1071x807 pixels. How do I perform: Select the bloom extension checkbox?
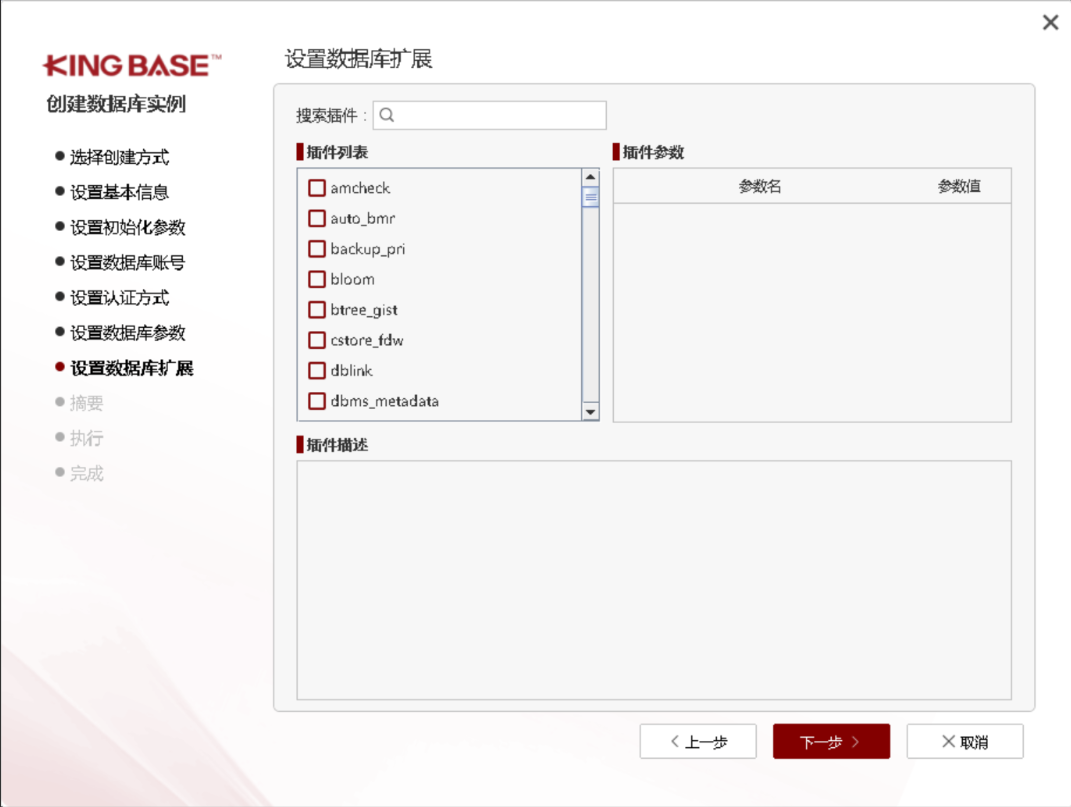click(x=317, y=279)
